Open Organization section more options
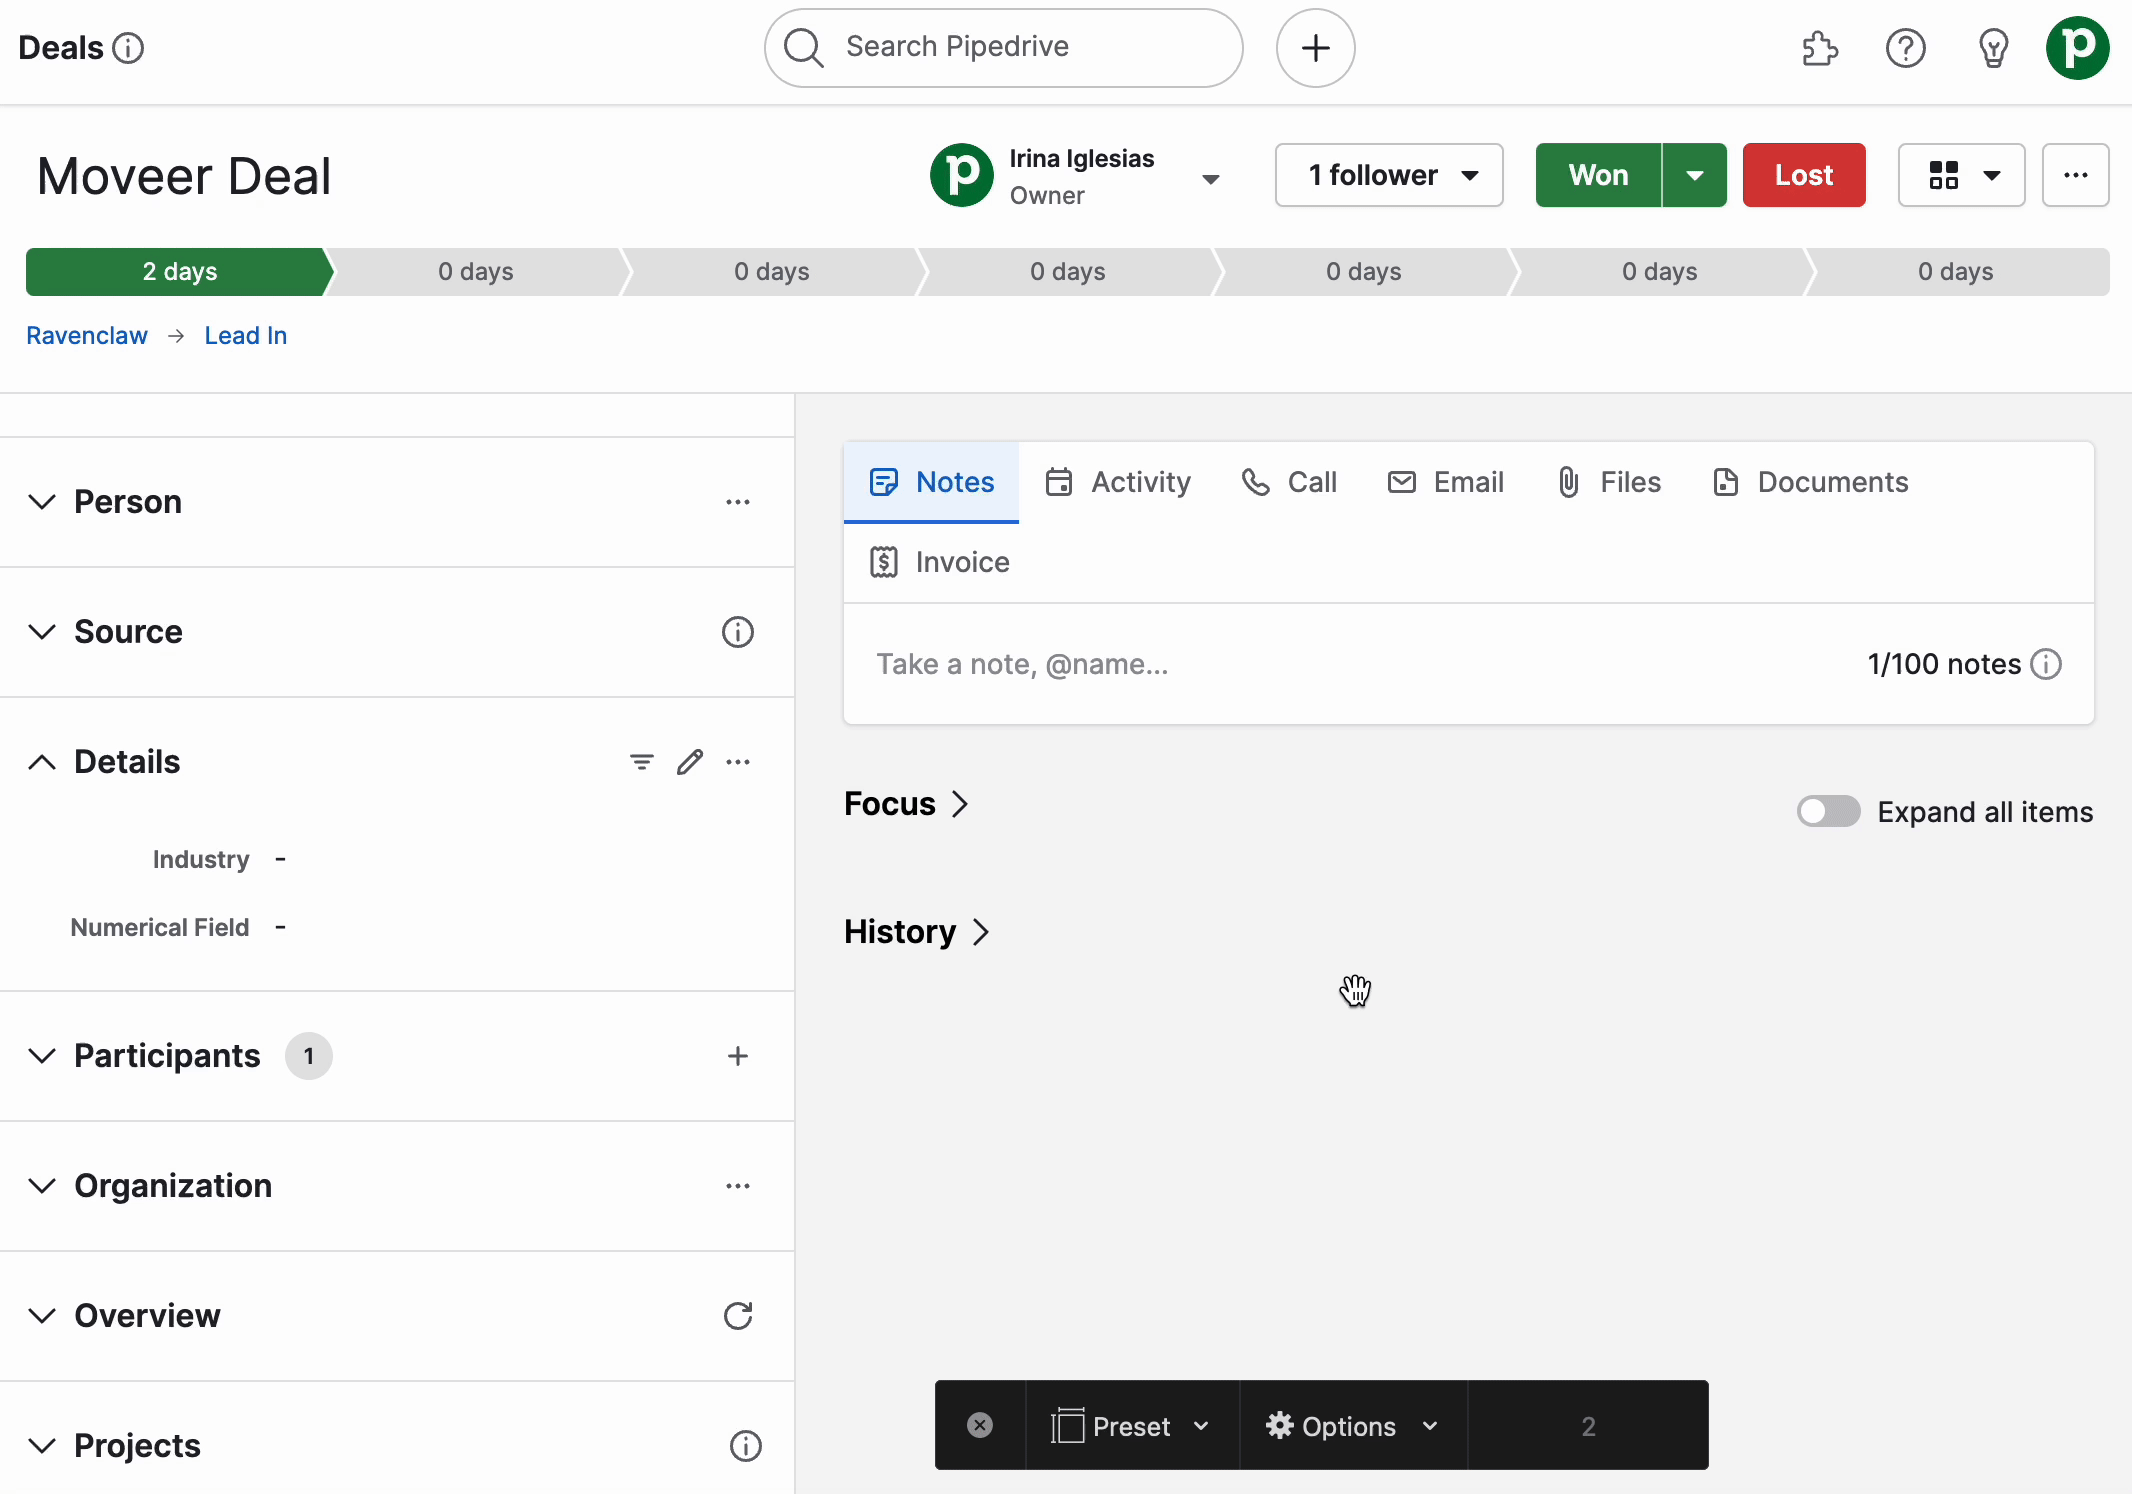 (738, 1186)
